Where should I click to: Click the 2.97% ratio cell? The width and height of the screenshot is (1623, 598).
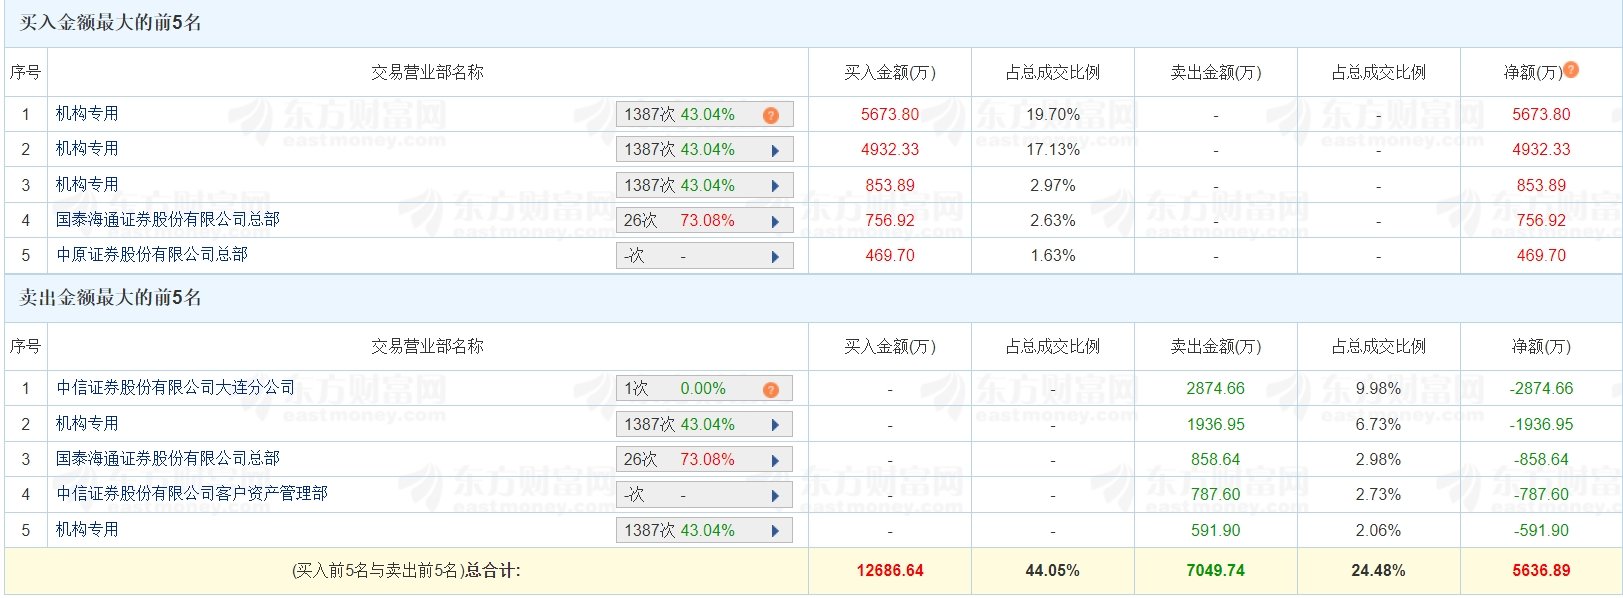pyautogui.click(x=1053, y=185)
